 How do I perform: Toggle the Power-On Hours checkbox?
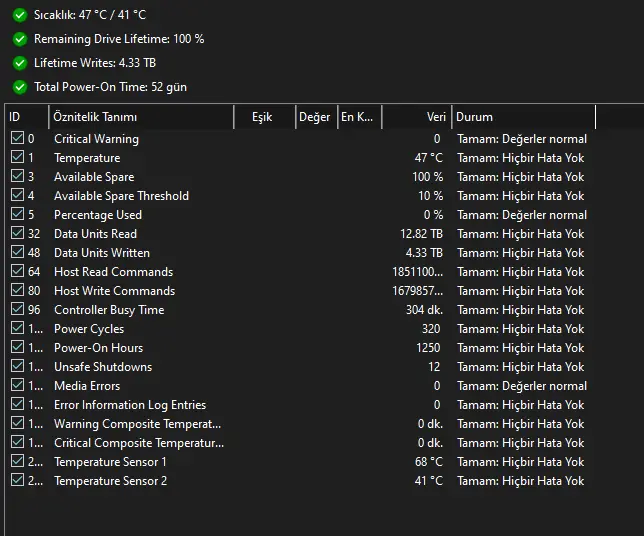click(17, 346)
